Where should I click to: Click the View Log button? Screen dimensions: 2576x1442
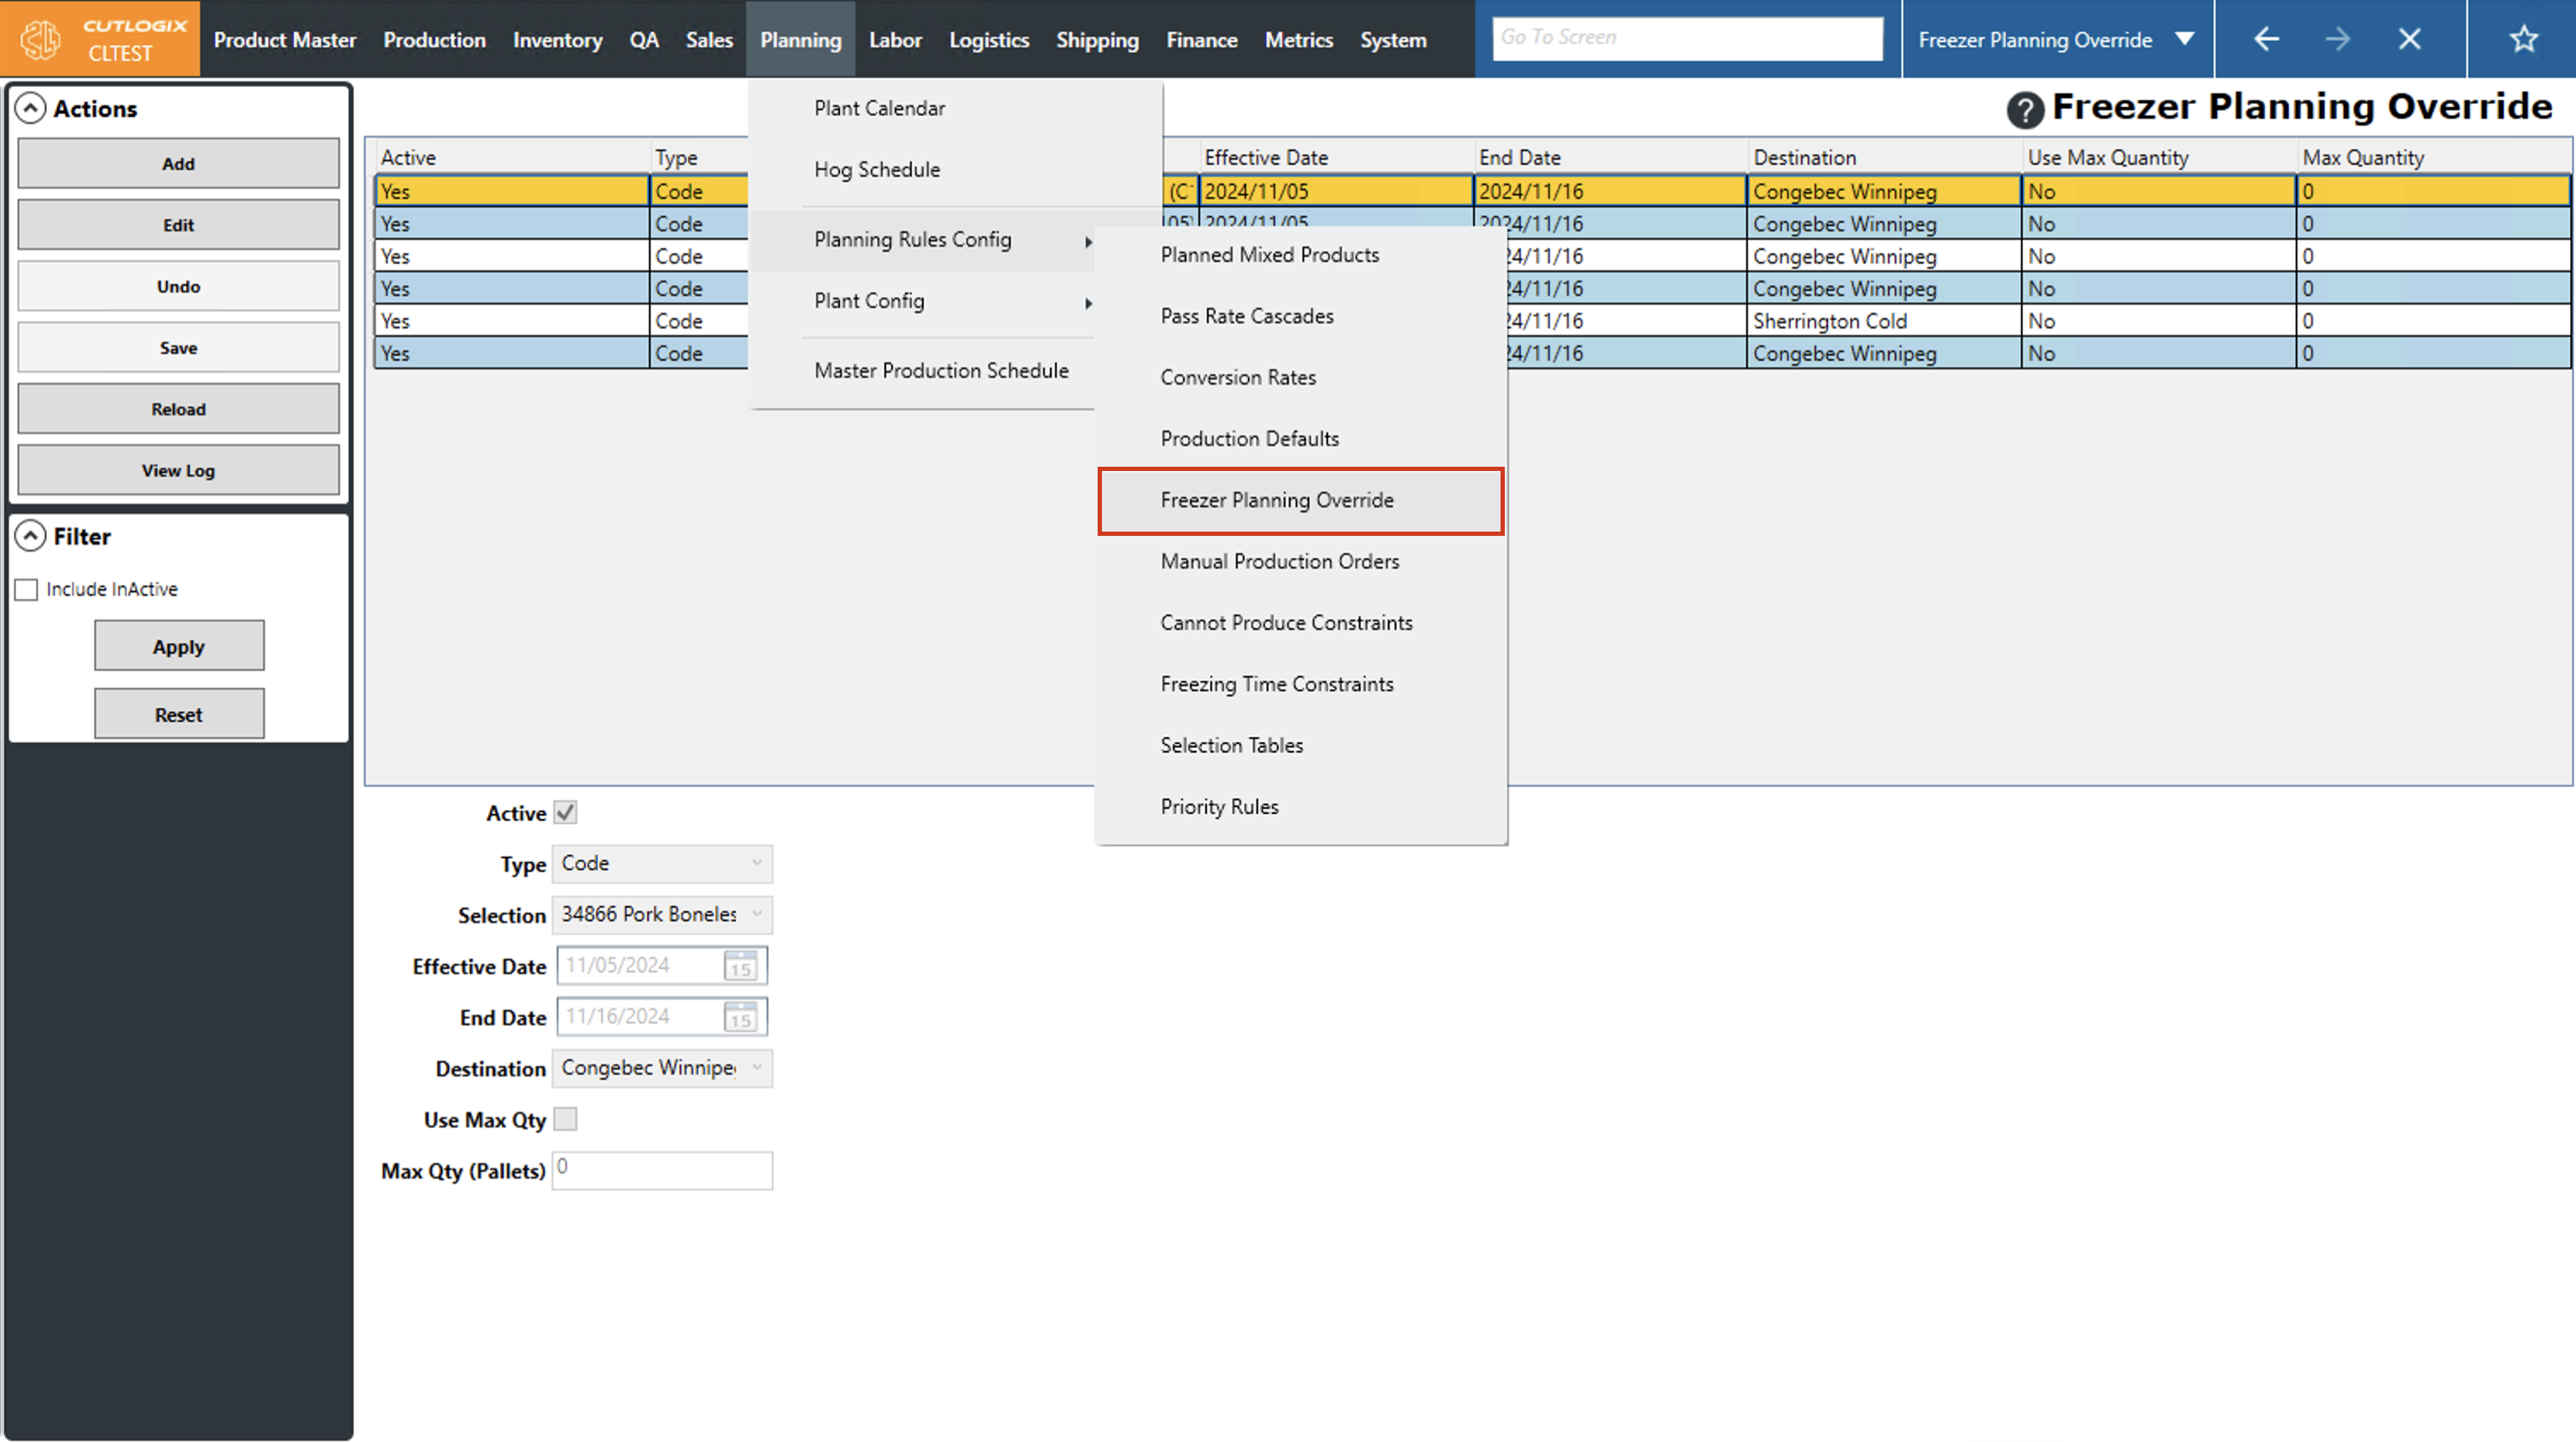pos(178,470)
